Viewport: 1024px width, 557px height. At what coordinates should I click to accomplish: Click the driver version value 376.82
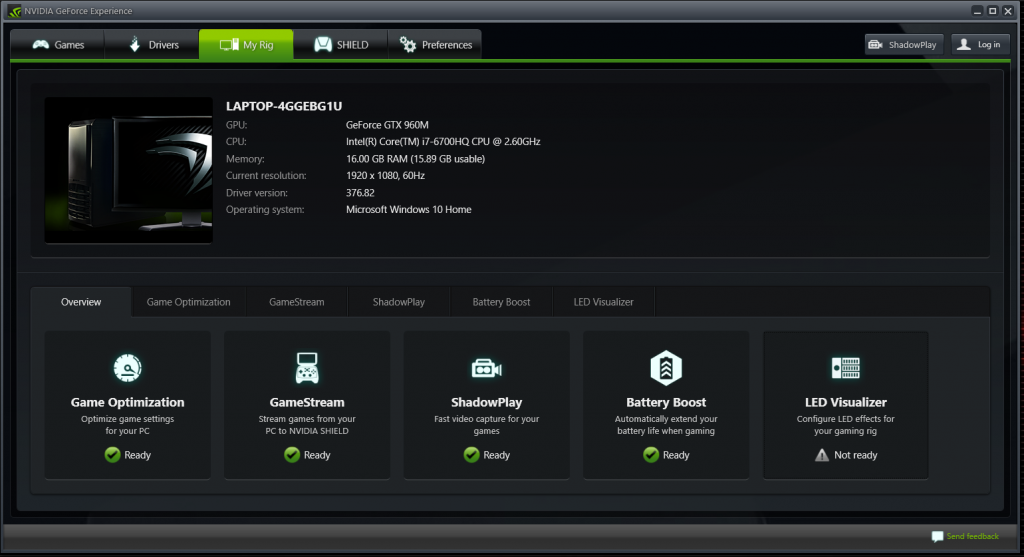[360, 193]
